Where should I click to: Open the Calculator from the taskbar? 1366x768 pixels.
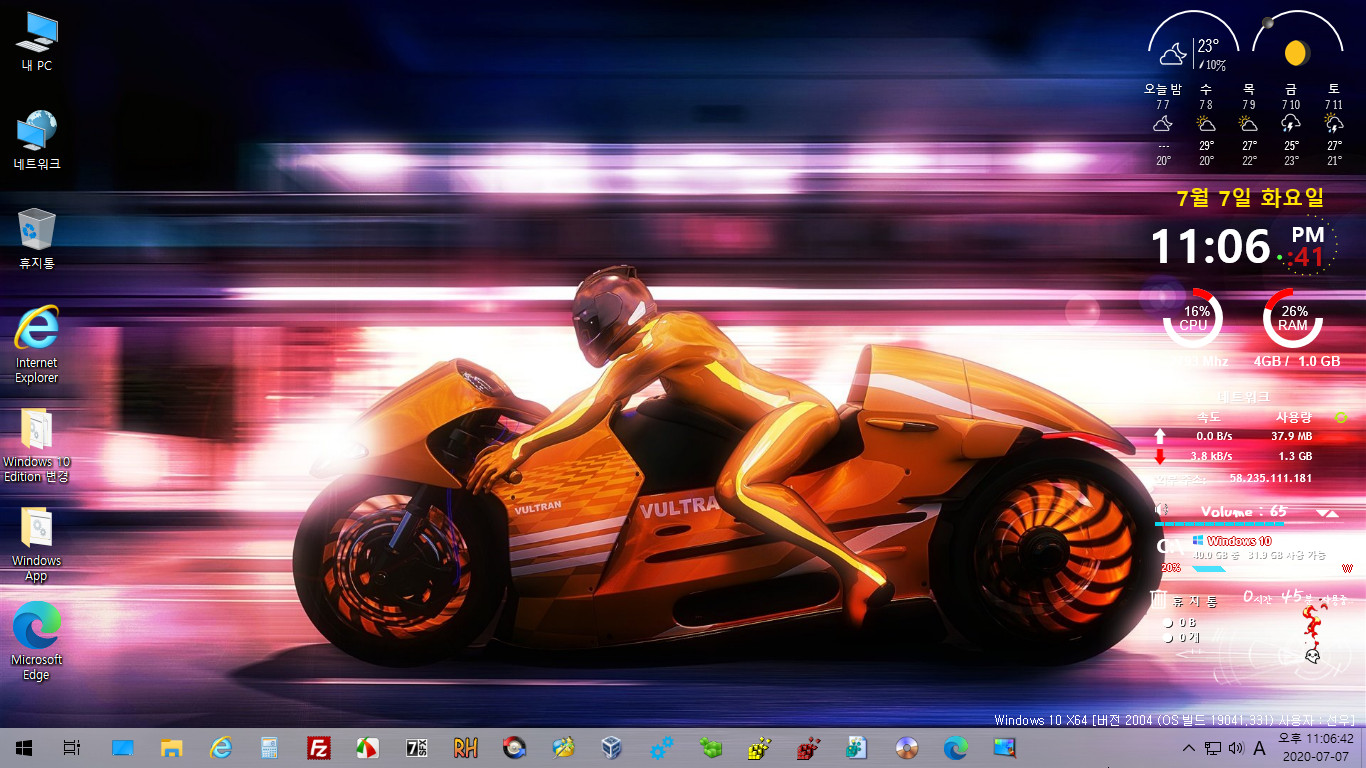269,747
